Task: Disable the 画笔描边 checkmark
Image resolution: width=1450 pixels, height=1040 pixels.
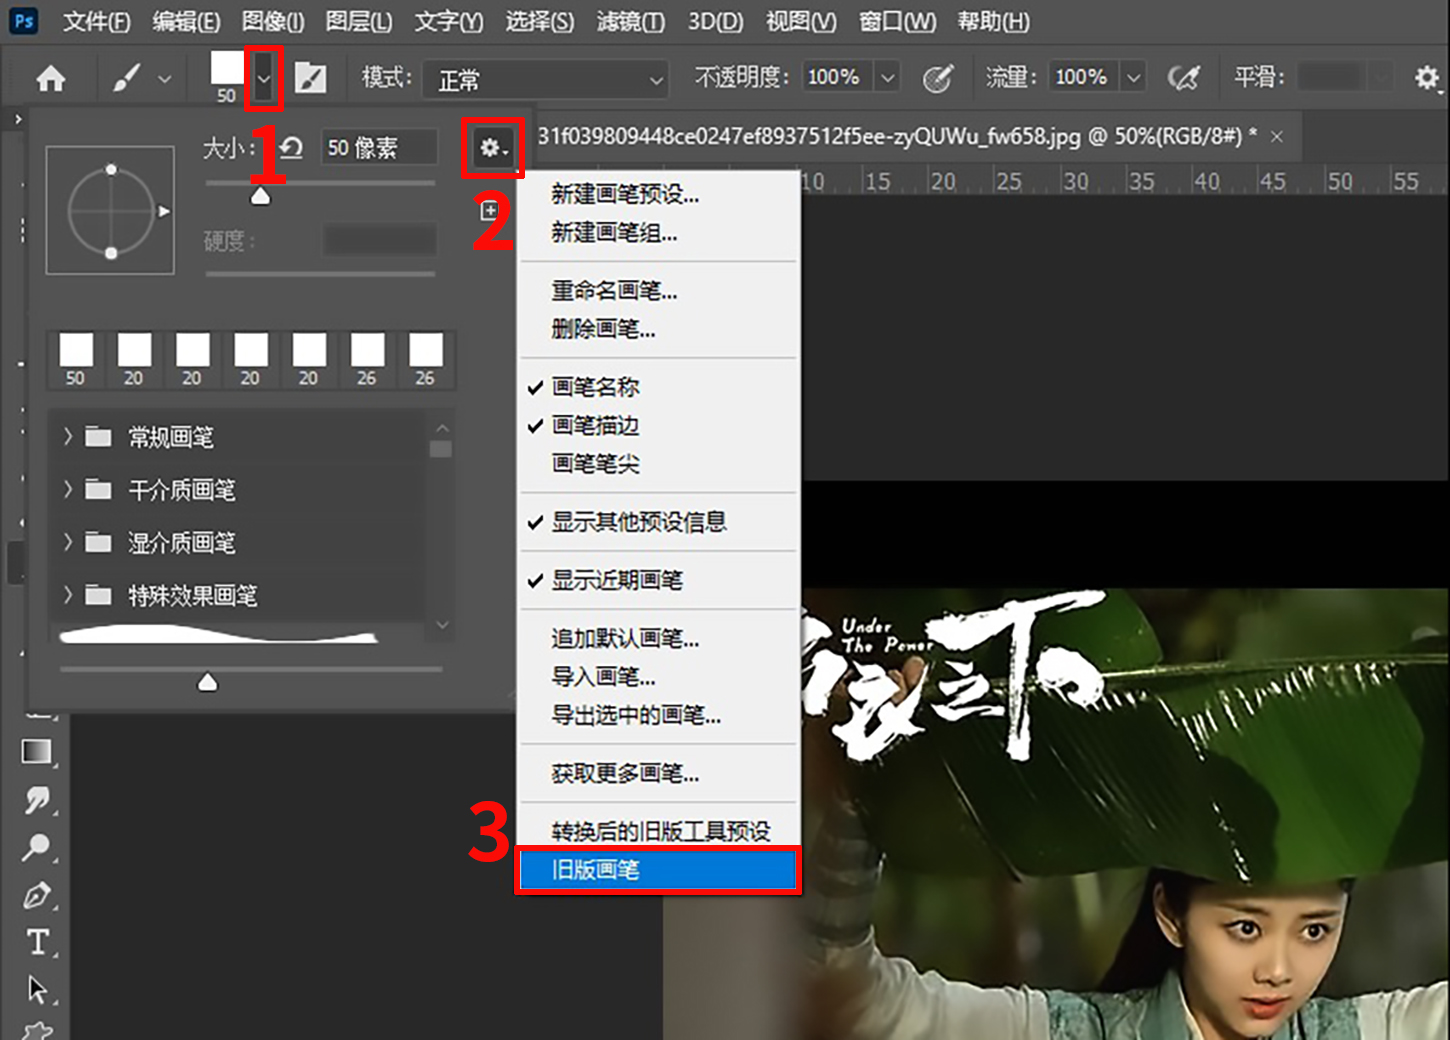Action: [x=596, y=426]
